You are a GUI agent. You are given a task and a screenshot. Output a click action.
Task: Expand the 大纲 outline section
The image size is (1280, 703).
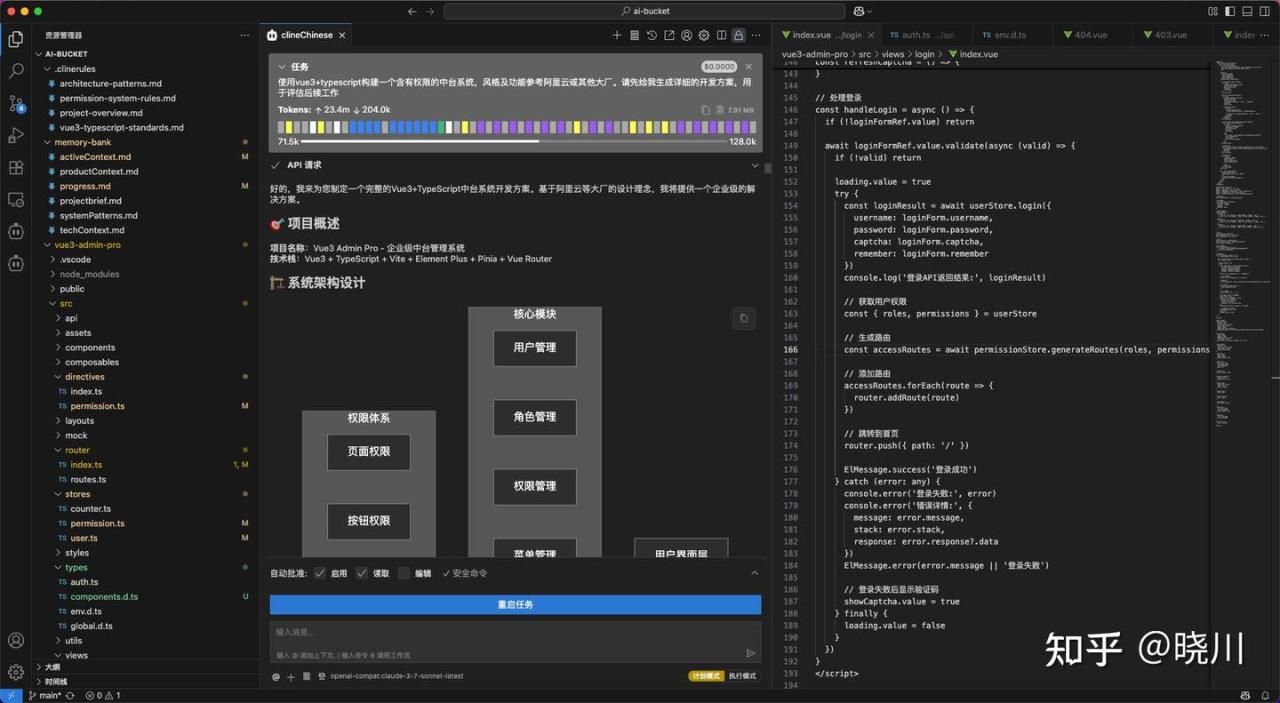coord(52,667)
